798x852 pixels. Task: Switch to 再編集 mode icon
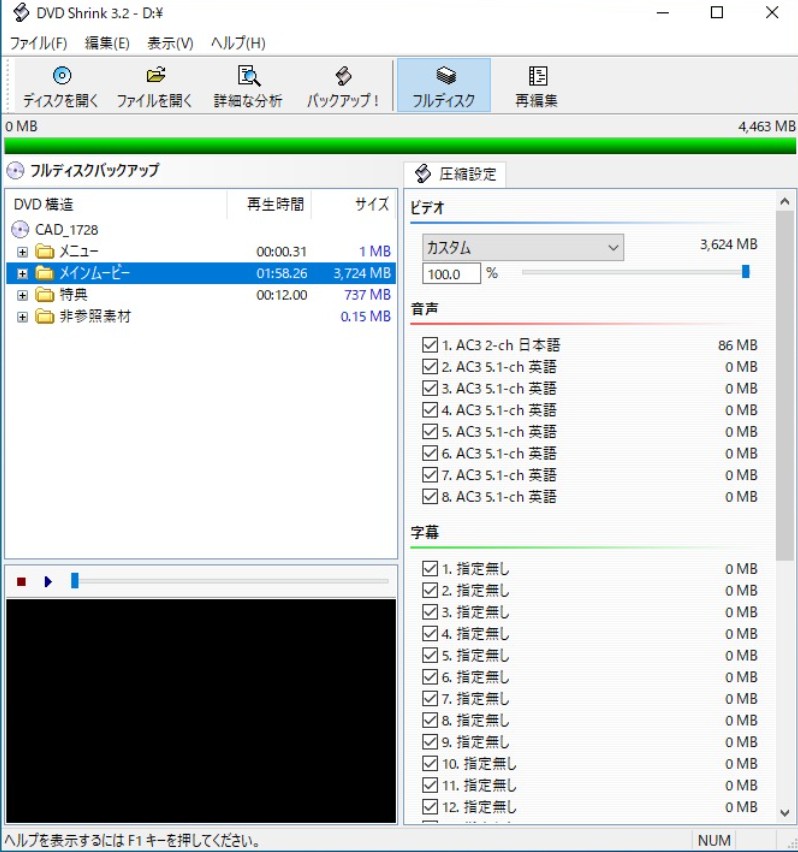pos(537,76)
